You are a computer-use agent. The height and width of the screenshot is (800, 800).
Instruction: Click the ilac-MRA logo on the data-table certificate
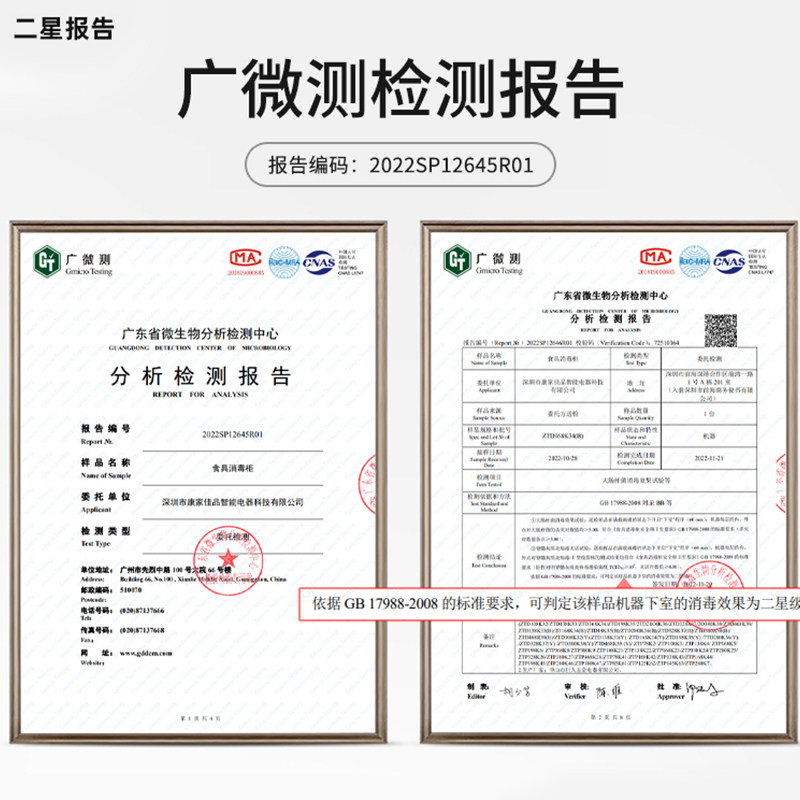pos(694,261)
